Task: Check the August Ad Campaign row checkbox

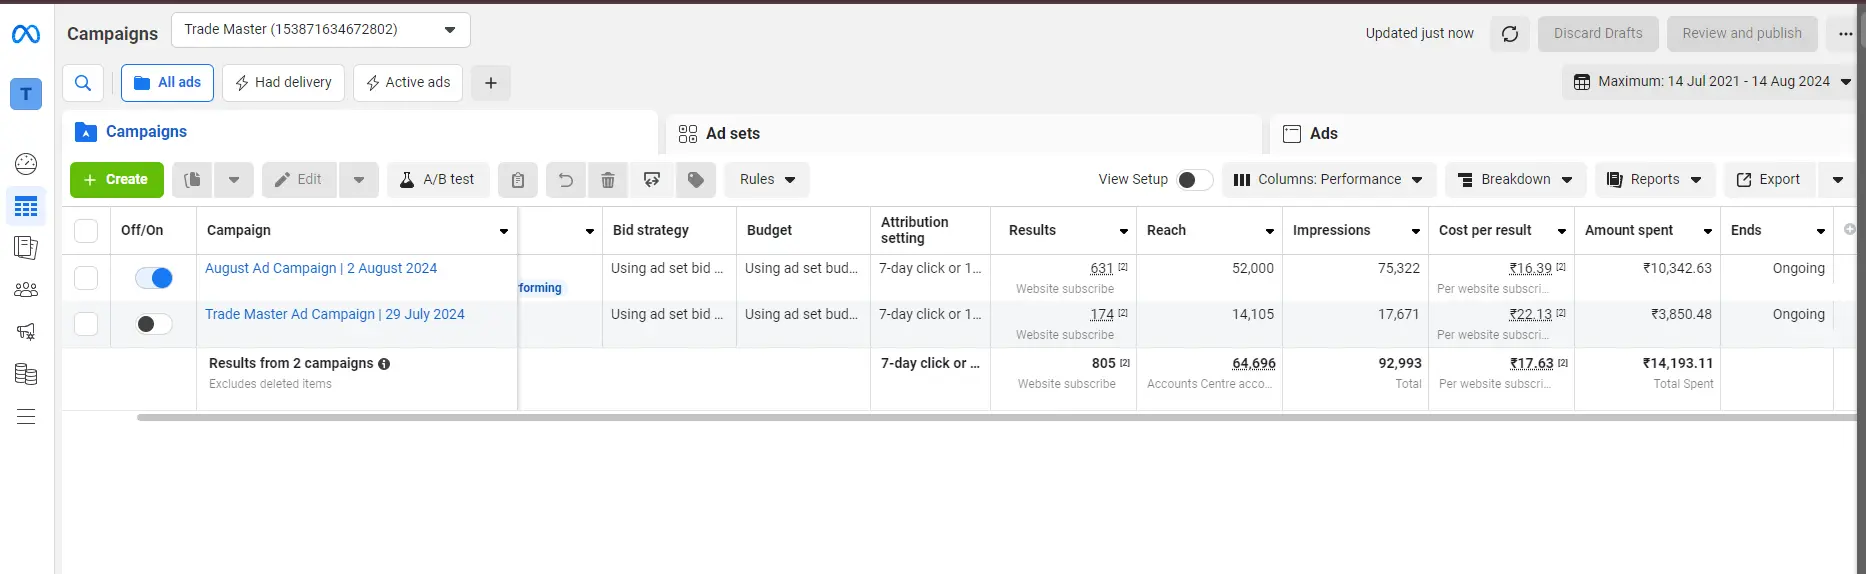Action: point(86,278)
